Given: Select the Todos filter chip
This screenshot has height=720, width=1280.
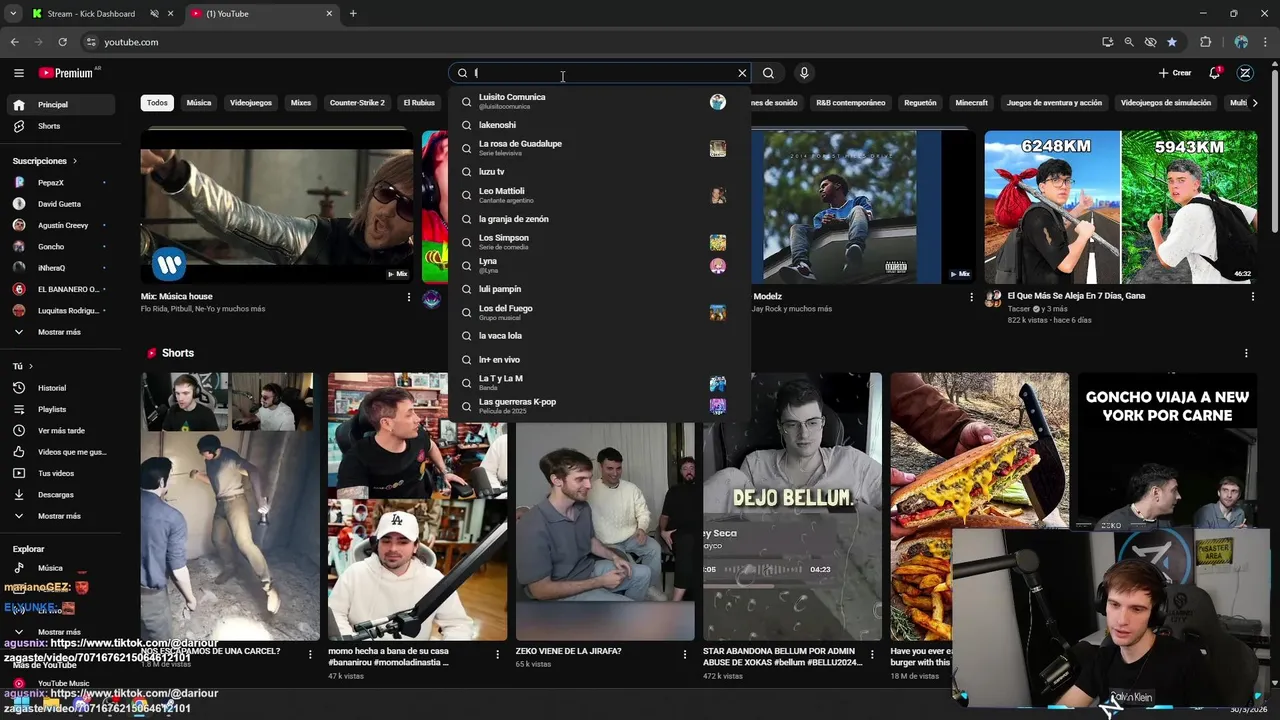Looking at the screenshot, I should pyautogui.click(x=157, y=103).
